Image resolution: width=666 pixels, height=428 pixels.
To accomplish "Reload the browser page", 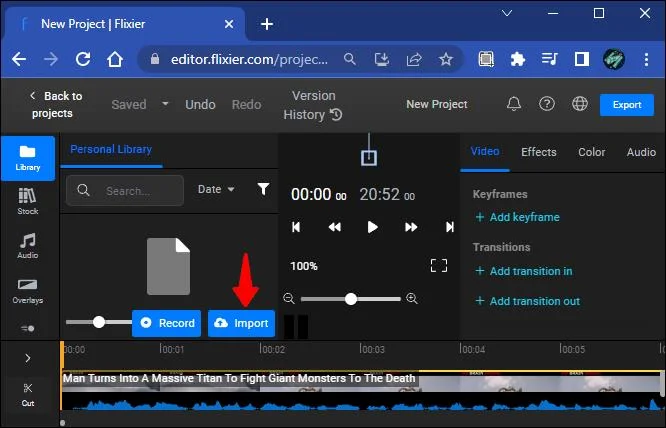I will point(83,59).
